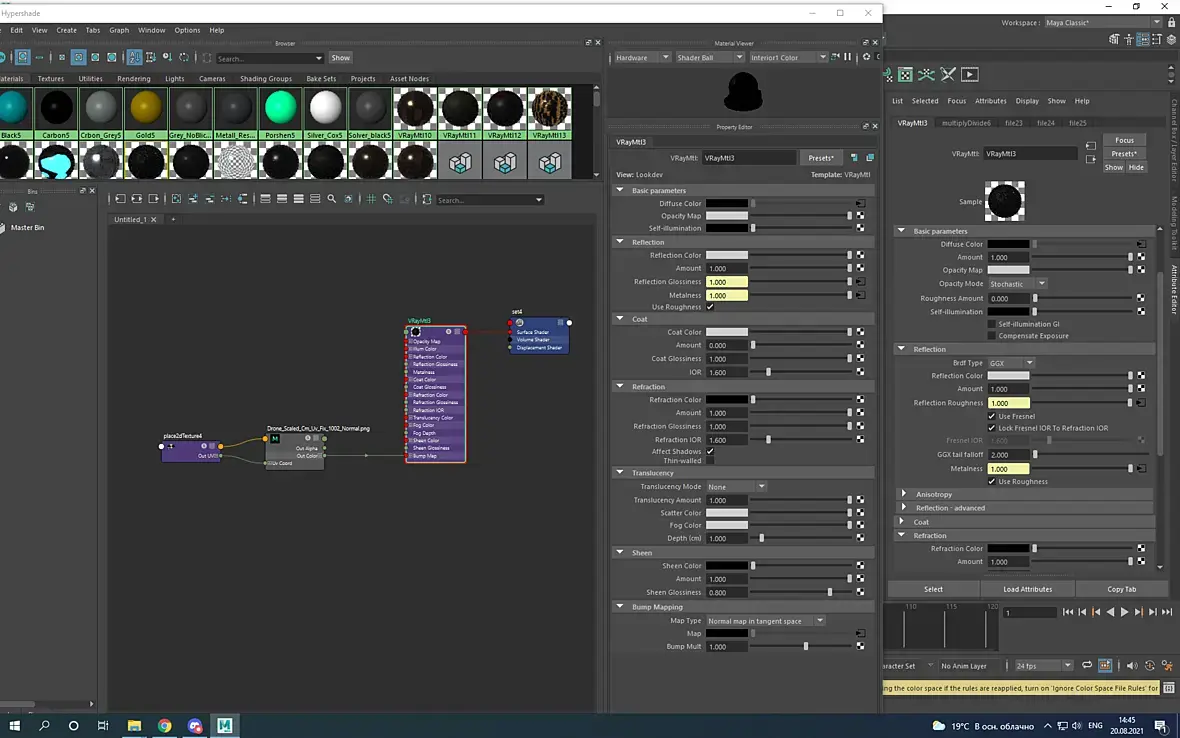This screenshot has height=738, width=1180.
Task: Disable the Use Fresnel checkbox
Action: [991, 416]
